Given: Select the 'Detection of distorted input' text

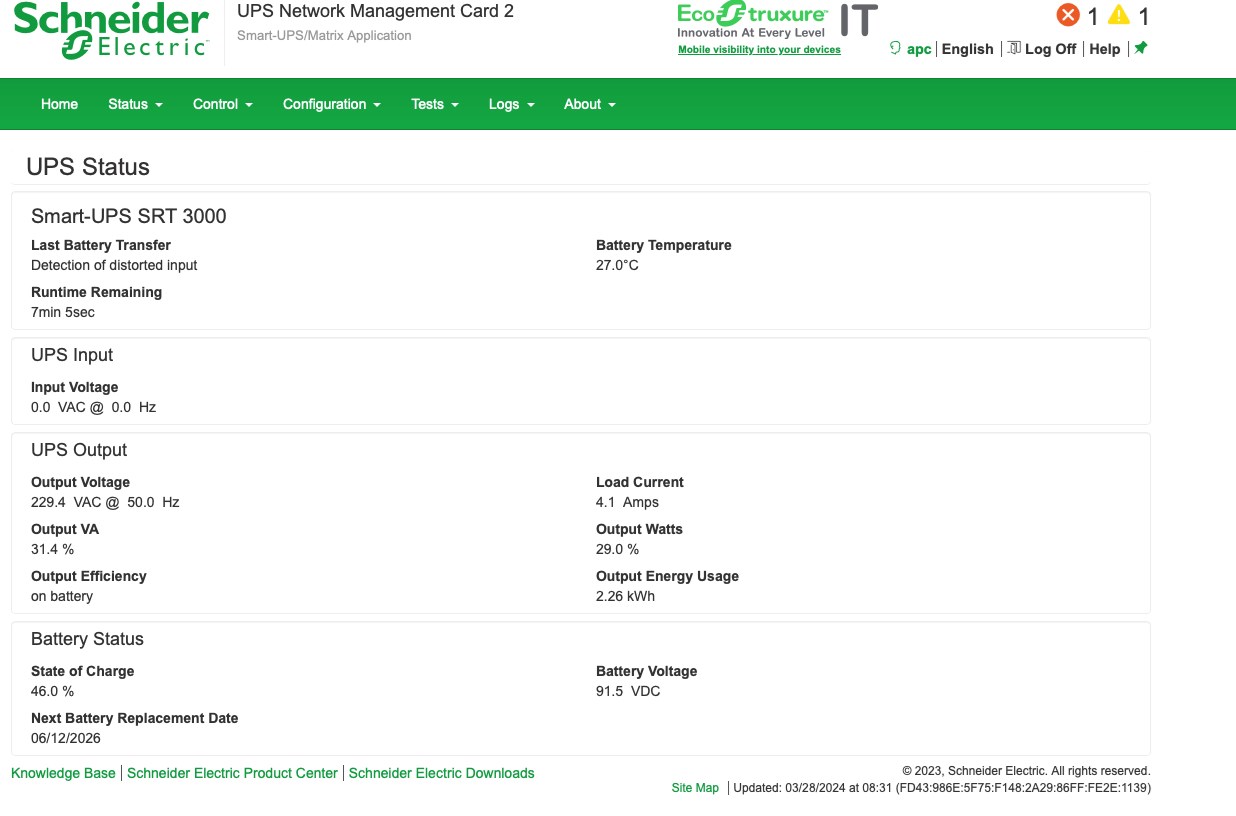Looking at the screenshot, I should point(114,265).
